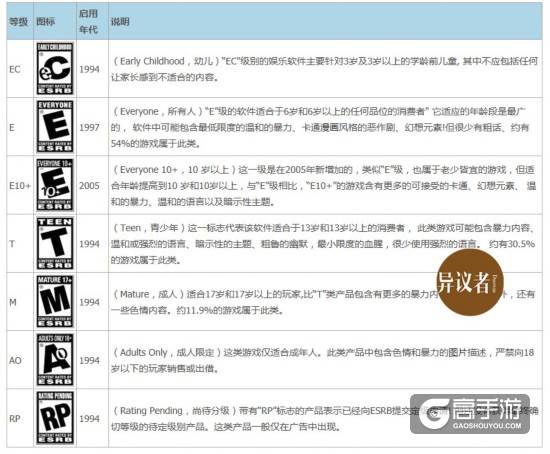
Task: Click the Everyone E rating icon
Action: (55, 127)
